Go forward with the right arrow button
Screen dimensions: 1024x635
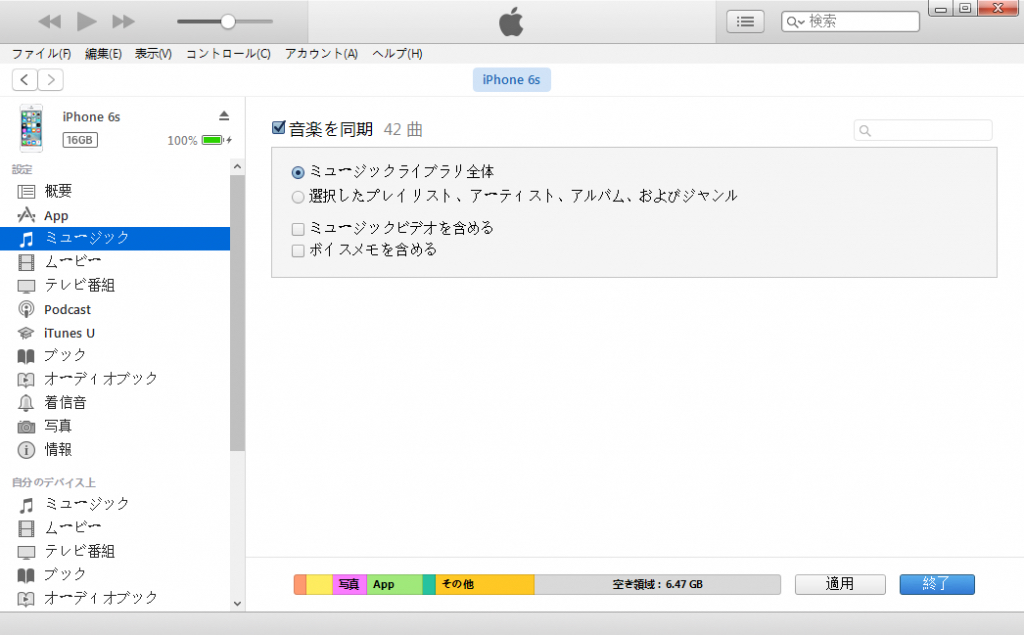(x=50, y=80)
